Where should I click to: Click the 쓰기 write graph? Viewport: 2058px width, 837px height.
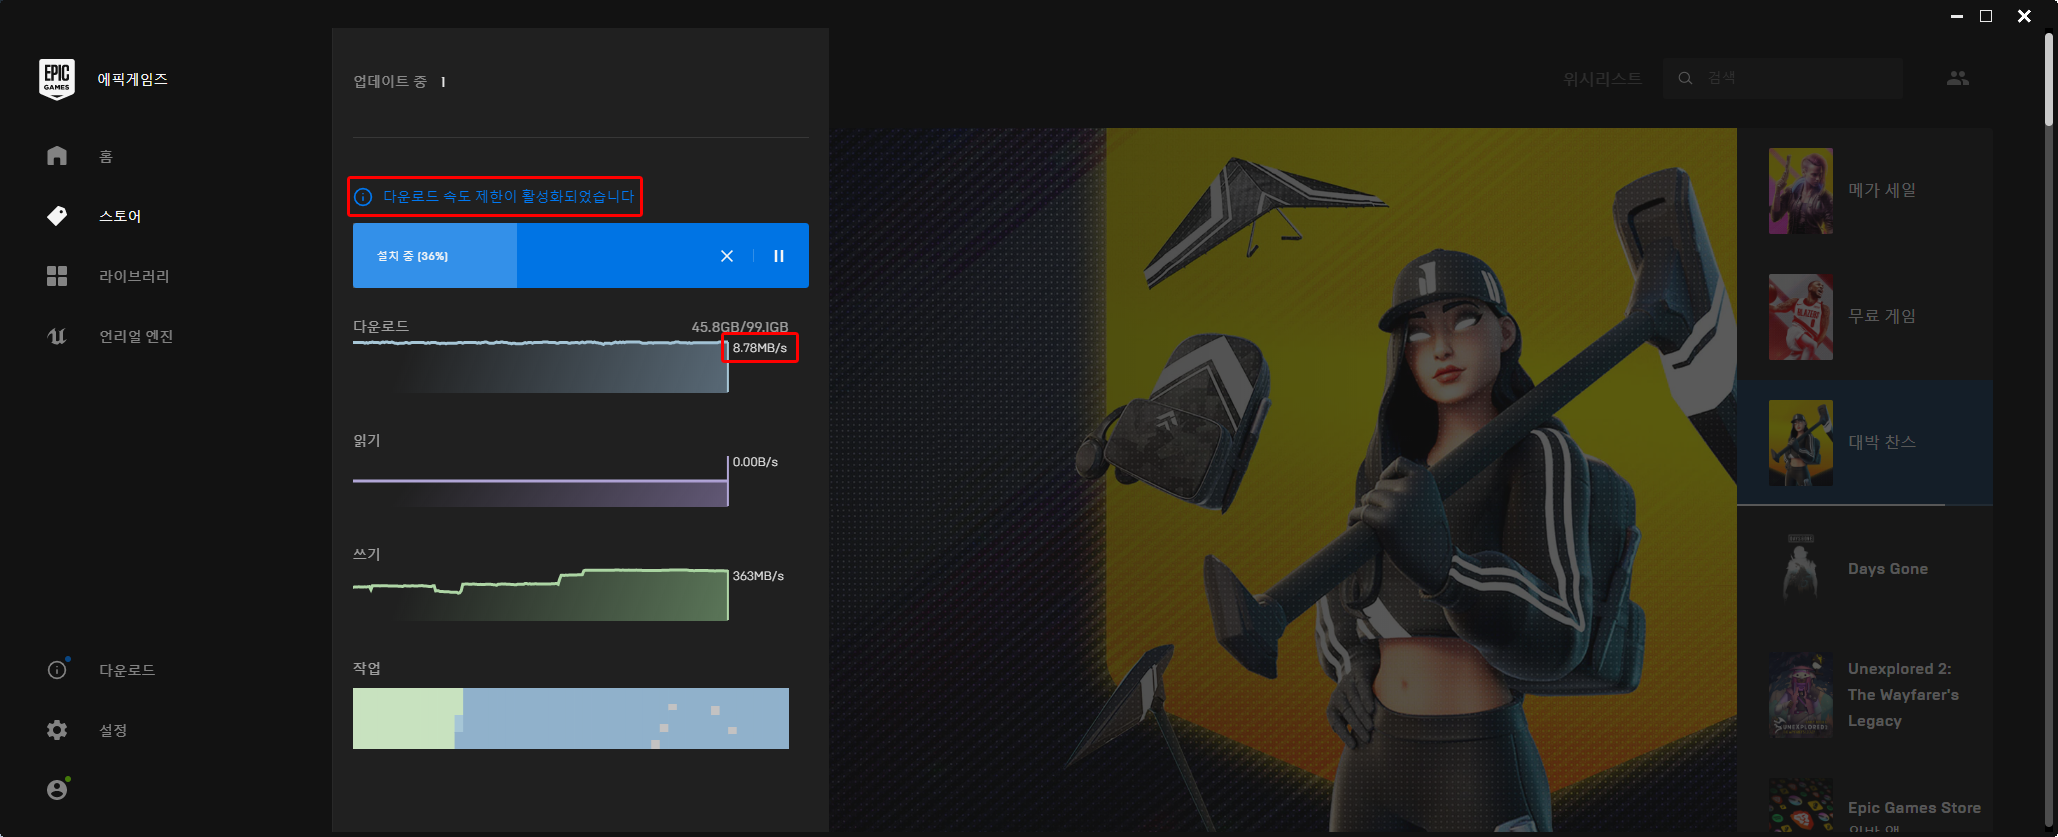[541, 594]
